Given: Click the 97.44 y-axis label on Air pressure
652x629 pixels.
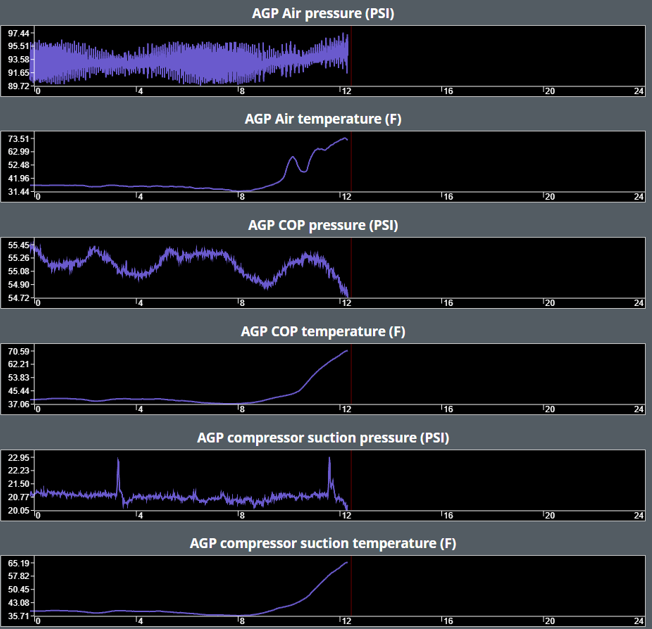Looking at the screenshot, I should point(18,33).
